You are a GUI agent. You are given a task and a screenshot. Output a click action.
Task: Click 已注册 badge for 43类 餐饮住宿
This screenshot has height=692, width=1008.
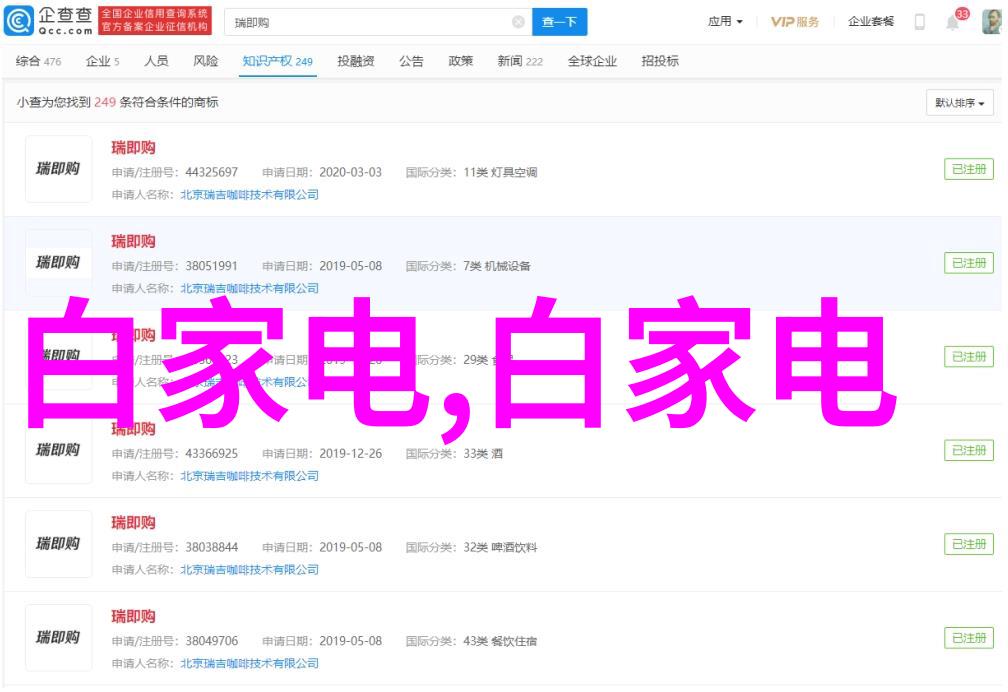pyautogui.click(x=969, y=638)
